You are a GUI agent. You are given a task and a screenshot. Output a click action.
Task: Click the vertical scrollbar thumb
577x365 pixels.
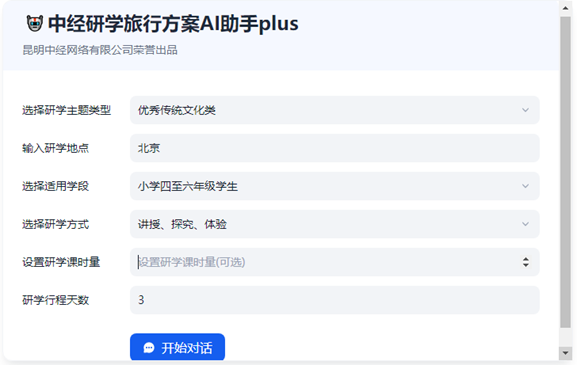(x=565, y=172)
